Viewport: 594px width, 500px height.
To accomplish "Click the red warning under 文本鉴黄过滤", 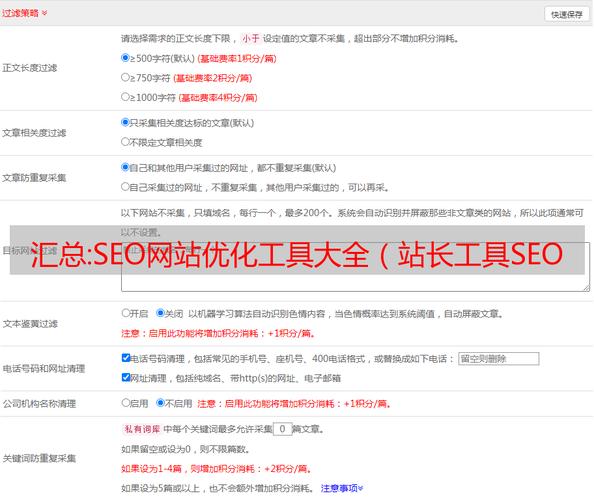I will pyautogui.click(x=218, y=333).
